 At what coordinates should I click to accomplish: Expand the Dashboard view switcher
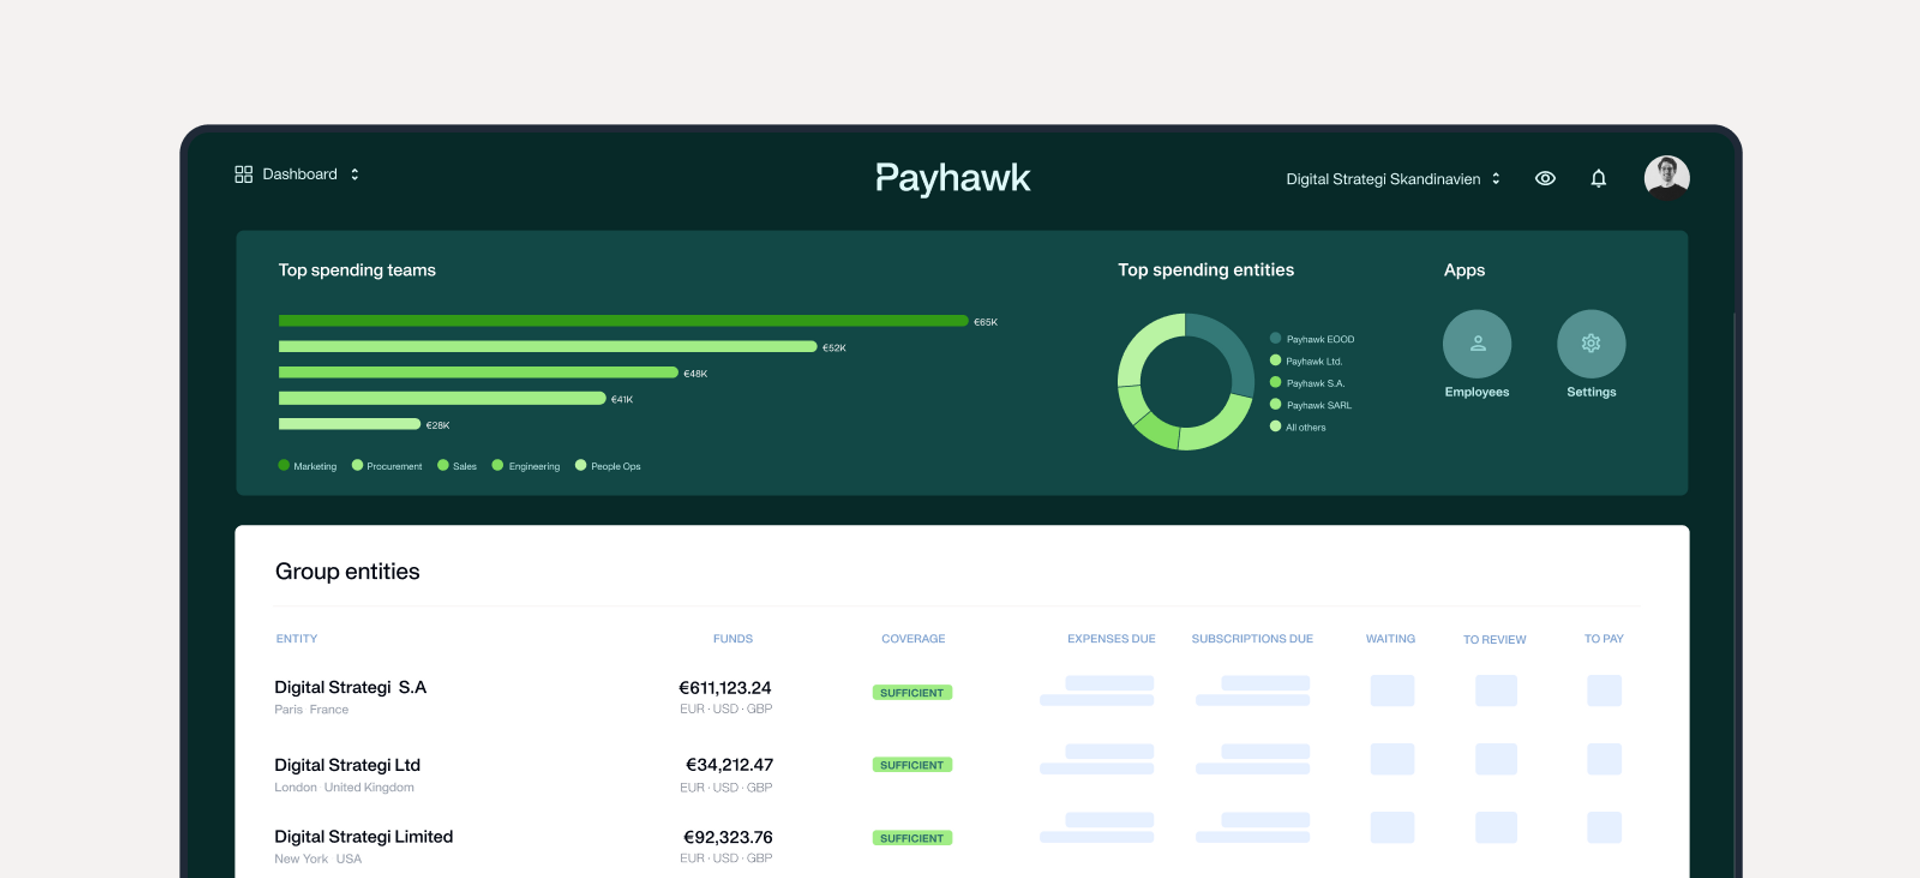[354, 174]
